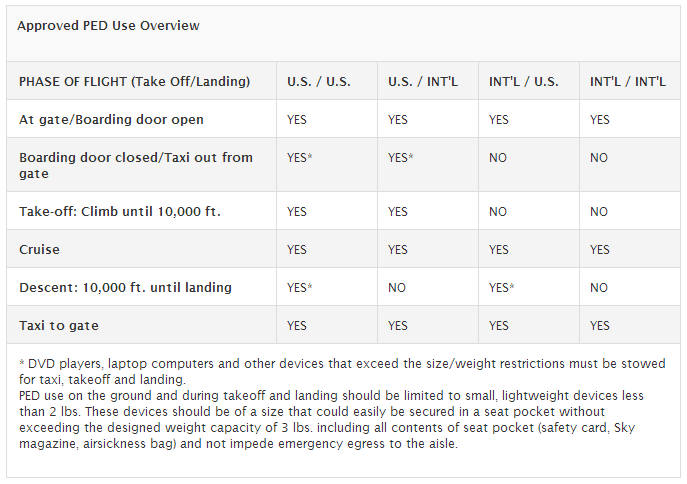Click YES in Cruise row under INT'L / INT'L

[600, 249]
